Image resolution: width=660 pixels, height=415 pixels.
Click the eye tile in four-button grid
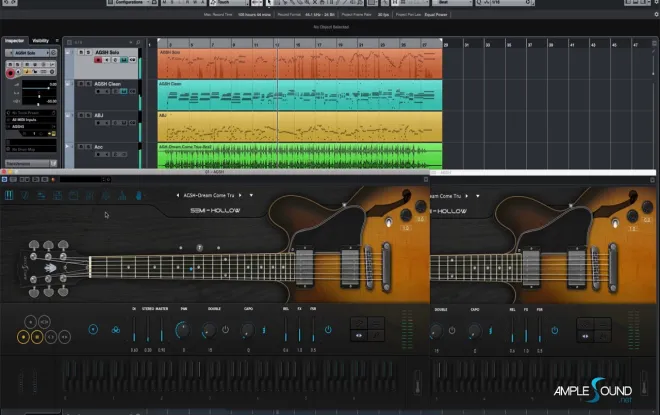[359, 335]
